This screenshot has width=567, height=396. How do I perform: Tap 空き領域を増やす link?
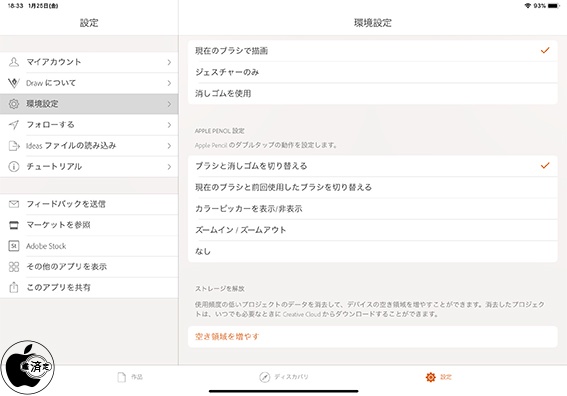pyautogui.click(x=227, y=336)
